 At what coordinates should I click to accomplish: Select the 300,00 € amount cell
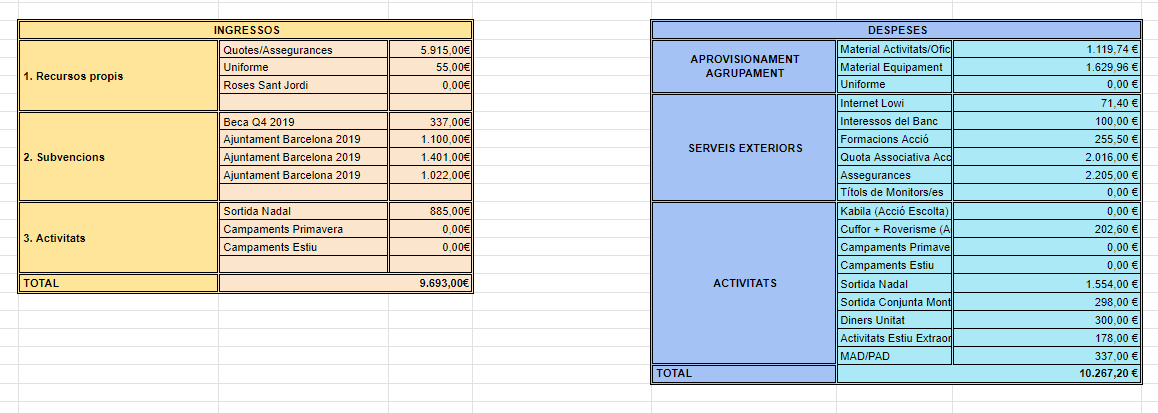(1046, 320)
